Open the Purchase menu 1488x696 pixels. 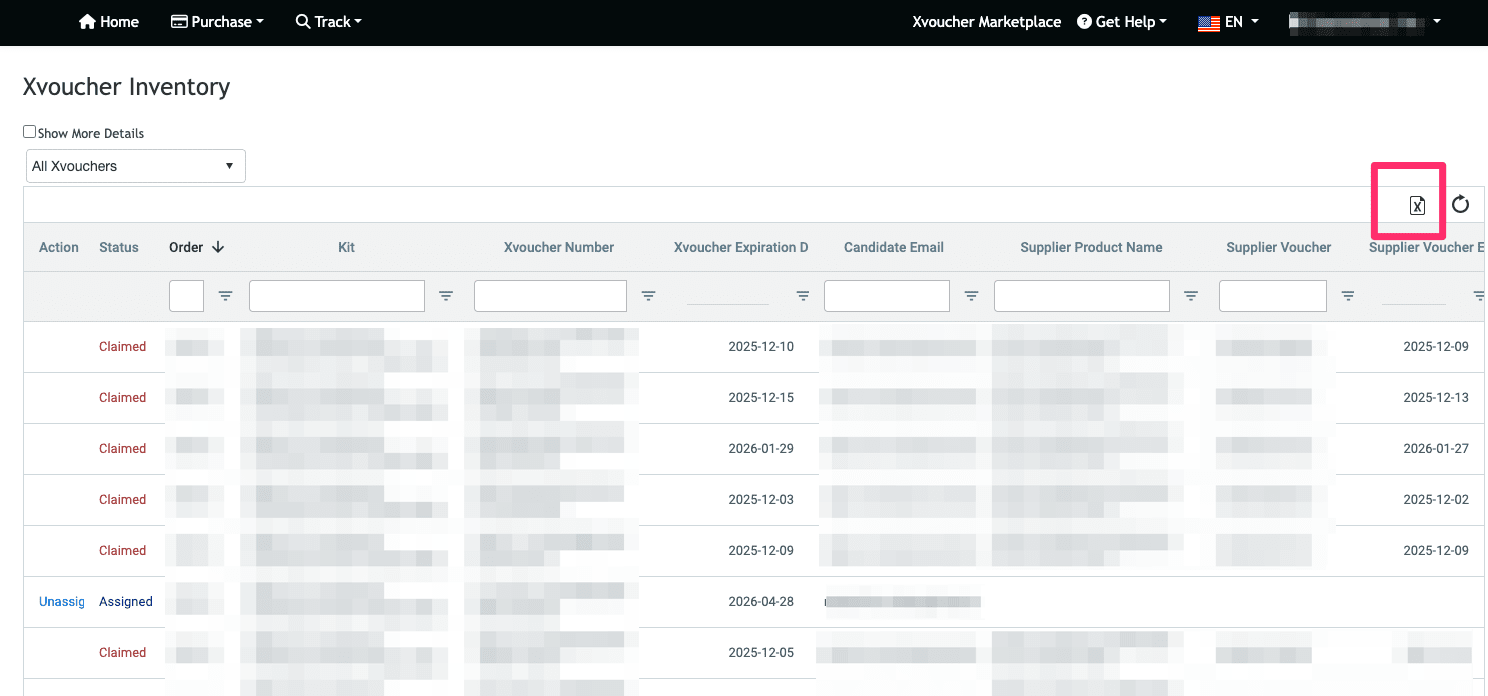(x=217, y=21)
